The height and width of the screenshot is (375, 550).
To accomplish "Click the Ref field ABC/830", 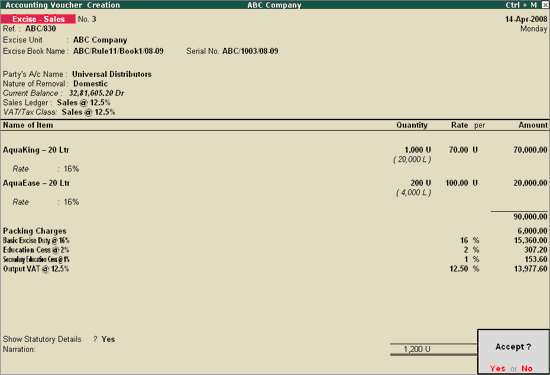I will coord(40,29).
